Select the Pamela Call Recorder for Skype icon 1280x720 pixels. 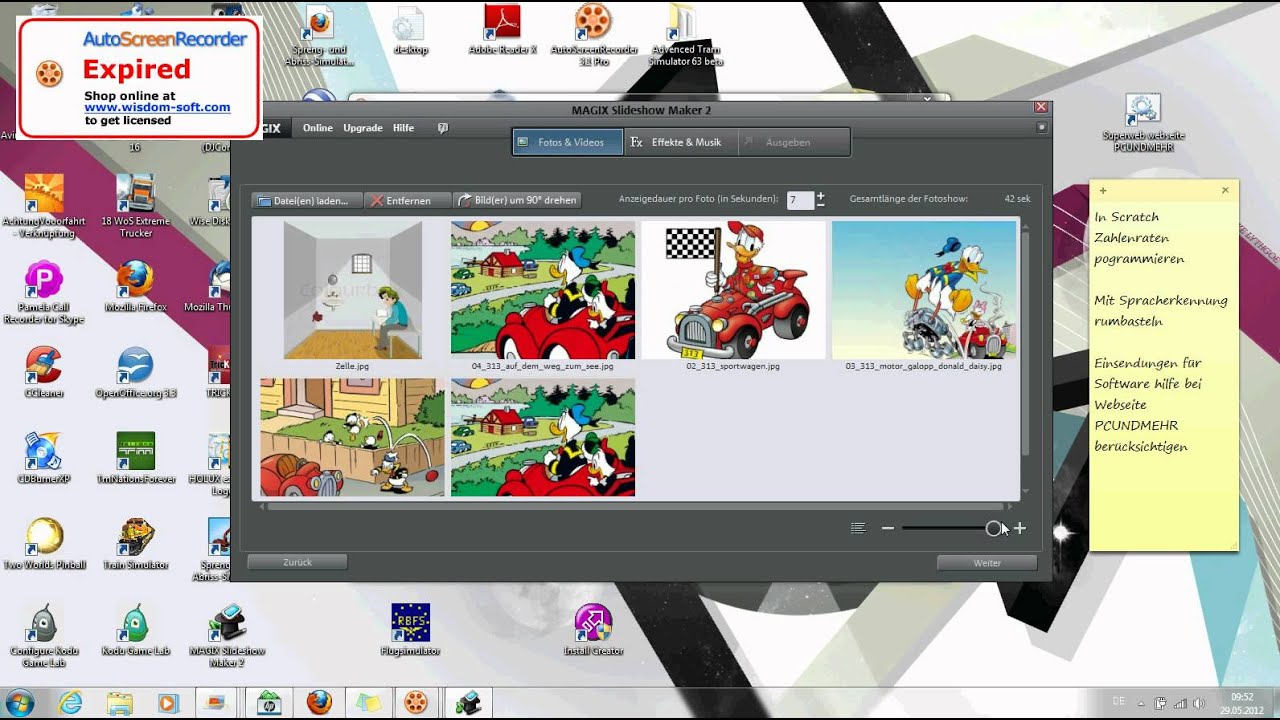coord(43,293)
